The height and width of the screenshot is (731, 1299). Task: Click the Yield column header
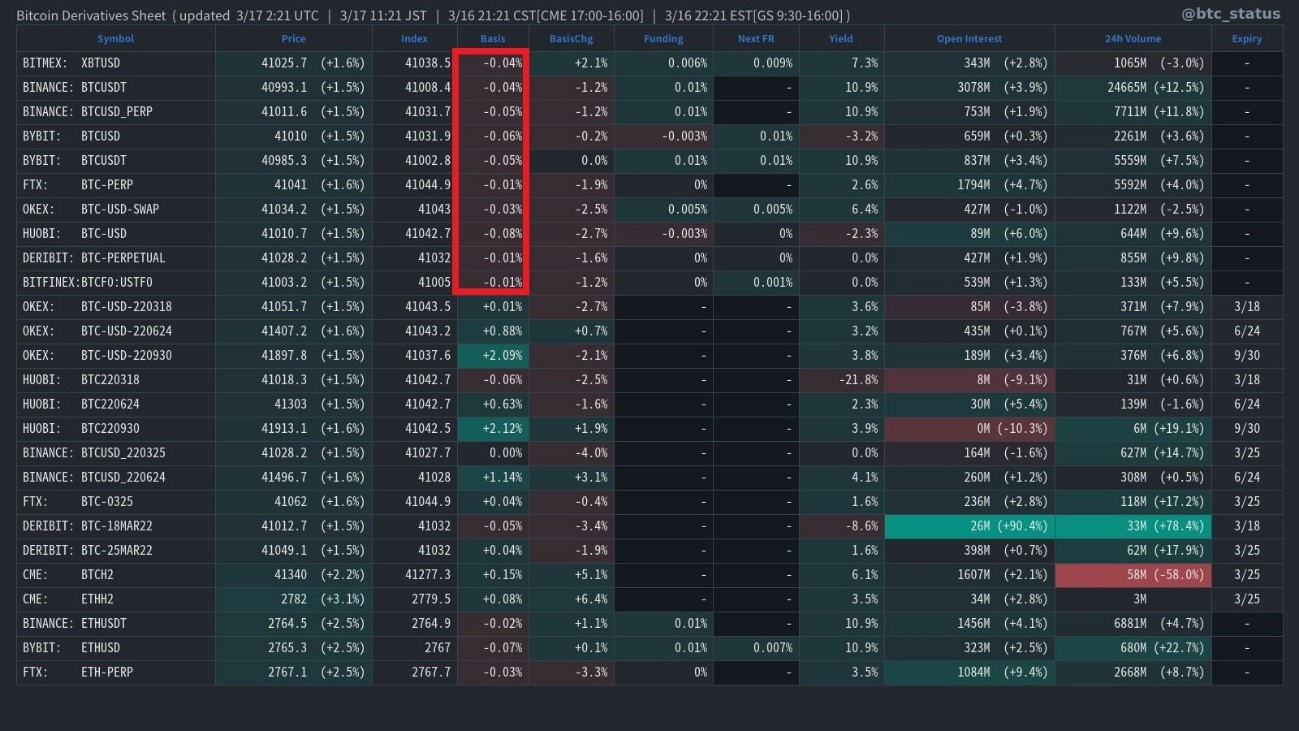[x=841, y=39]
